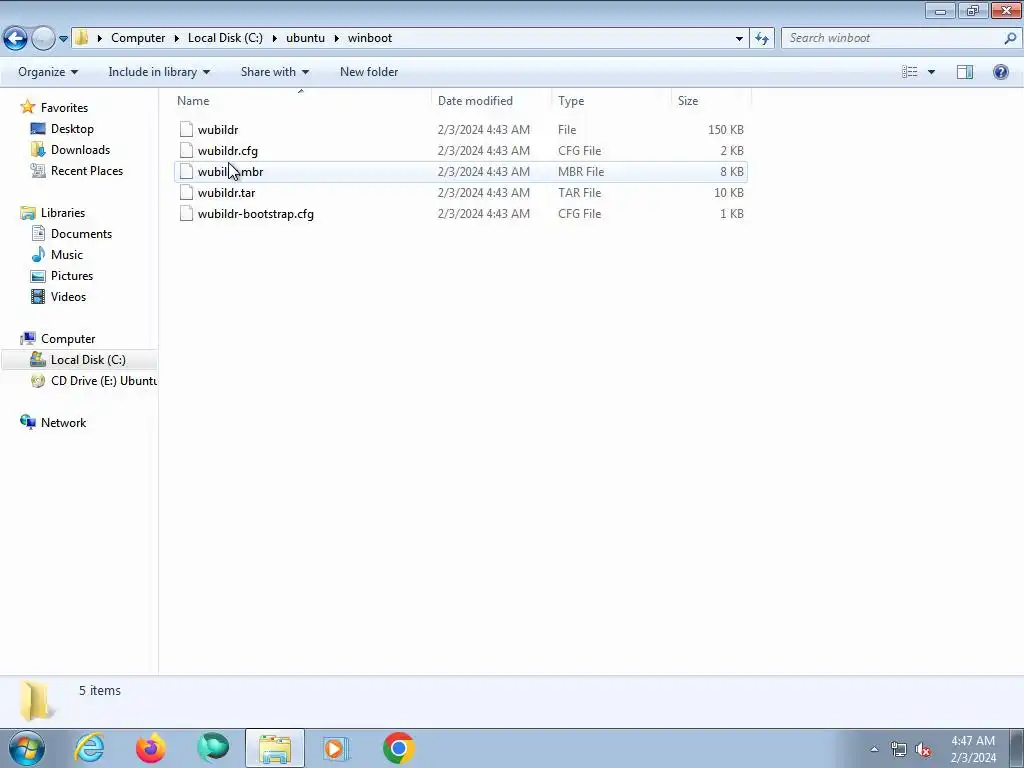Screen dimensions: 1024x768
Task: Sort by the Name column header
Action: coord(302,101)
